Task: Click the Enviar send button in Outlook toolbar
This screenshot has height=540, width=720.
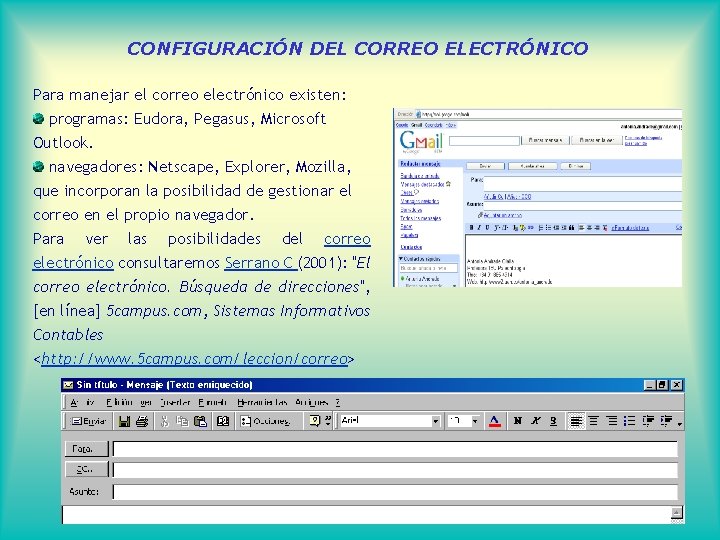Action: [88, 421]
